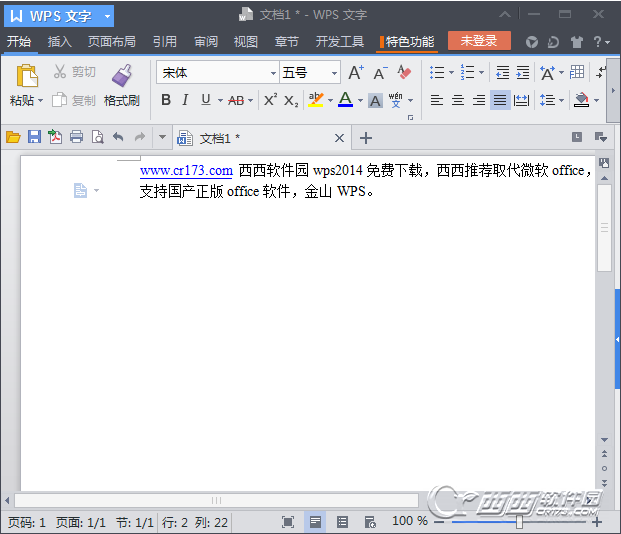Apply character shading A icon

(x=375, y=101)
